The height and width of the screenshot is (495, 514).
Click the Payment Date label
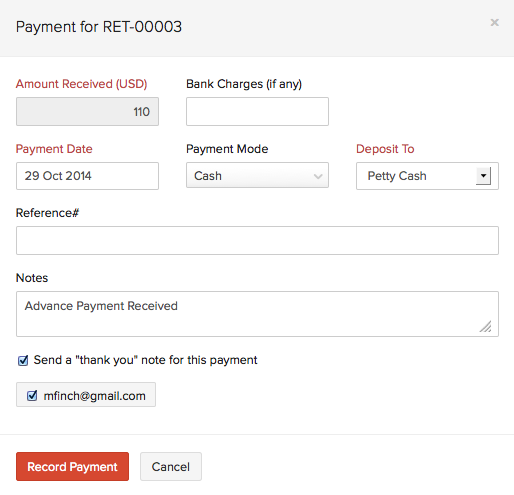click(x=54, y=149)
